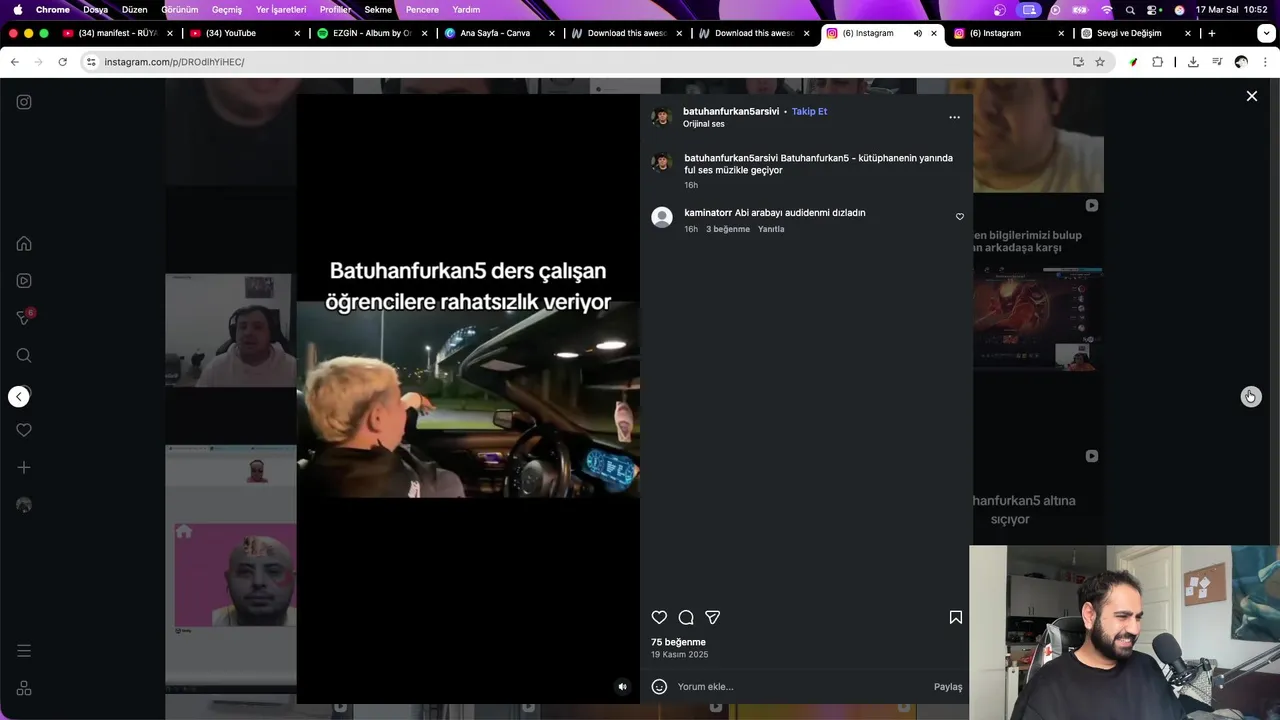Save the post with bookmark icon
The height and width of the screenshot is (720, 1280).
[x=955, y=618]
